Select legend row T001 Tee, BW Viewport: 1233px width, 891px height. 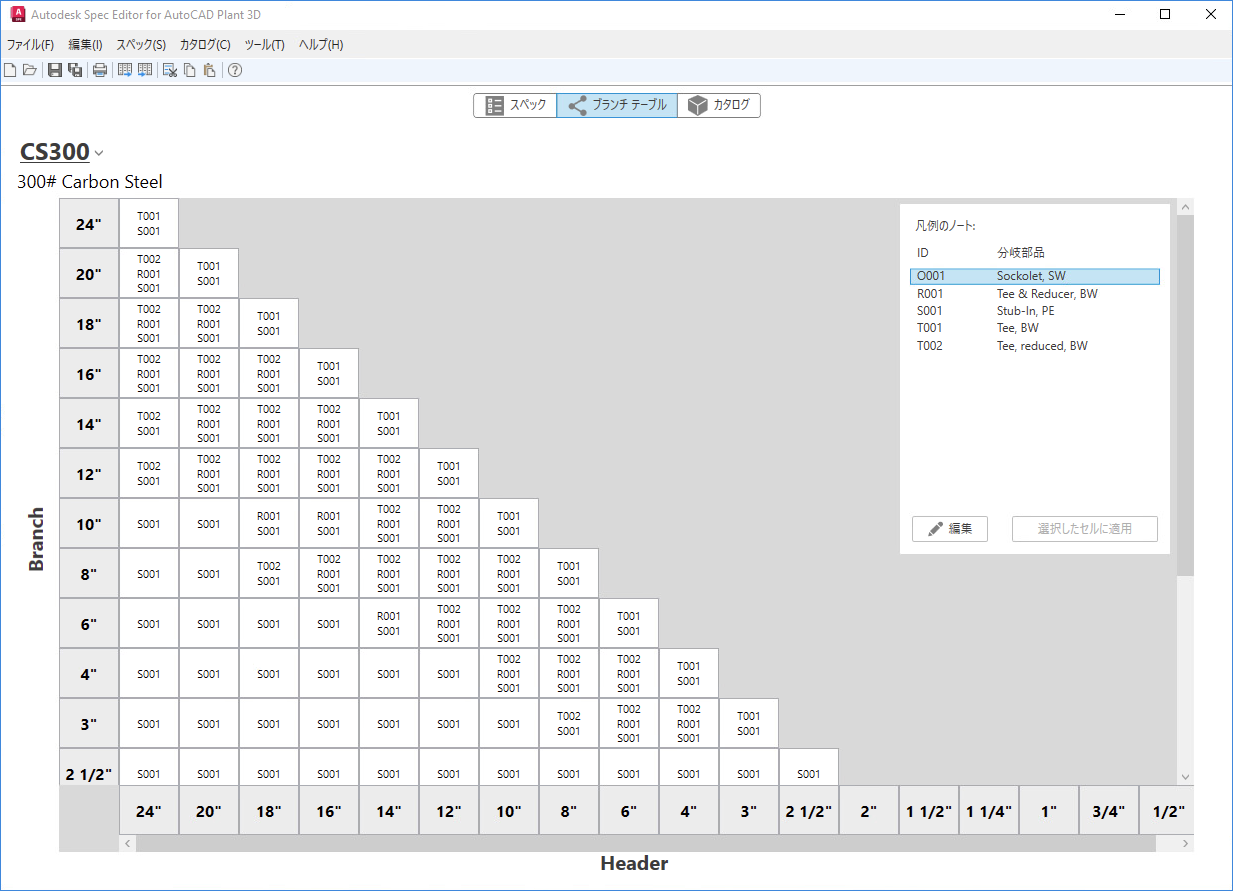[x=1035, y=328]
